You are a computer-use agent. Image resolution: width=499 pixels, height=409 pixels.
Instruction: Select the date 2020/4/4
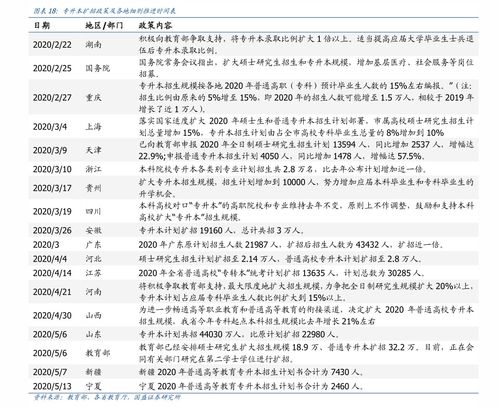pos(50,259)
